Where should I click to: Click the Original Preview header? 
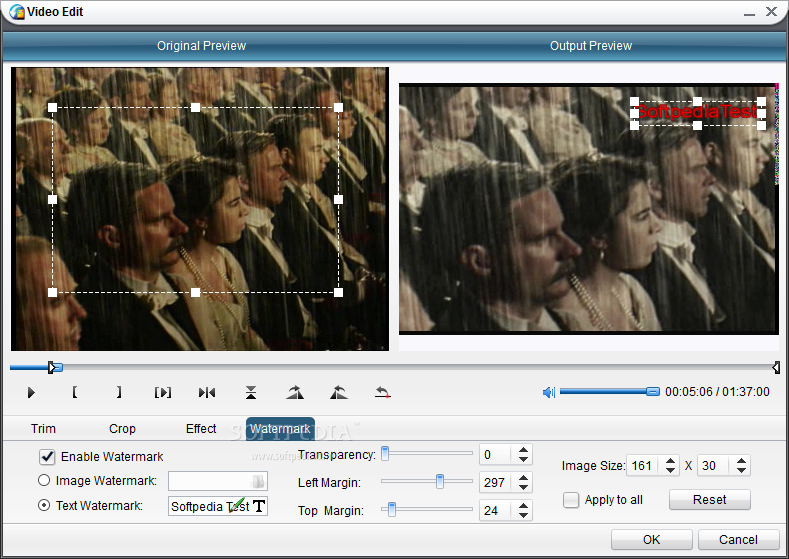pos(201,46)
